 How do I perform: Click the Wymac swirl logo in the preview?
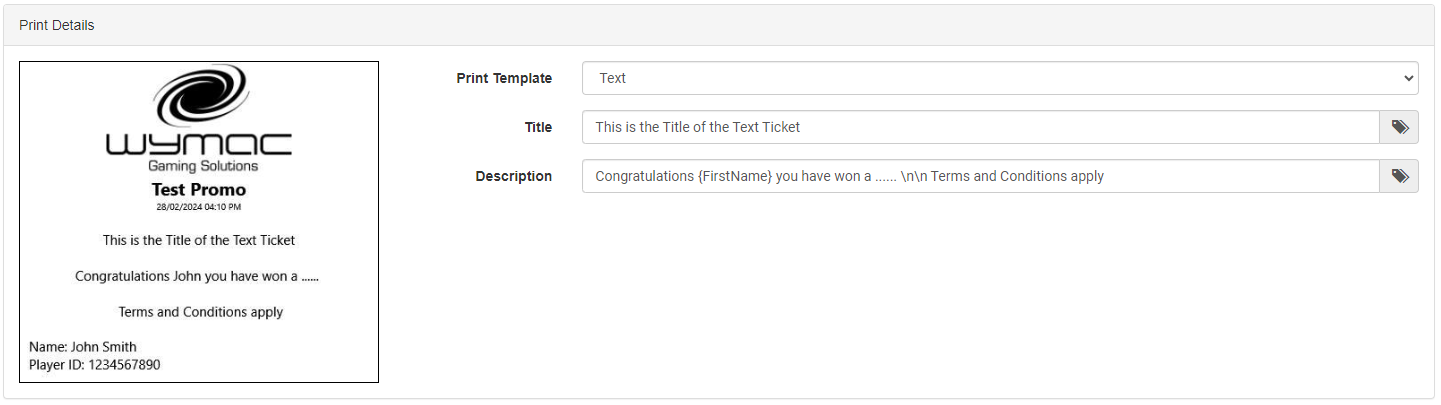199,94
